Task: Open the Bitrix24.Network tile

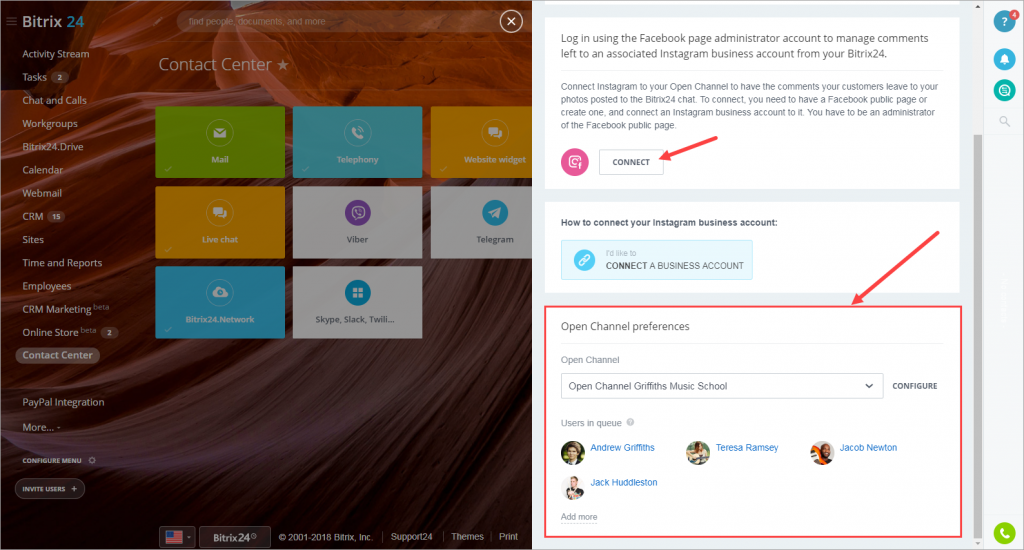Action: point(220,302)
